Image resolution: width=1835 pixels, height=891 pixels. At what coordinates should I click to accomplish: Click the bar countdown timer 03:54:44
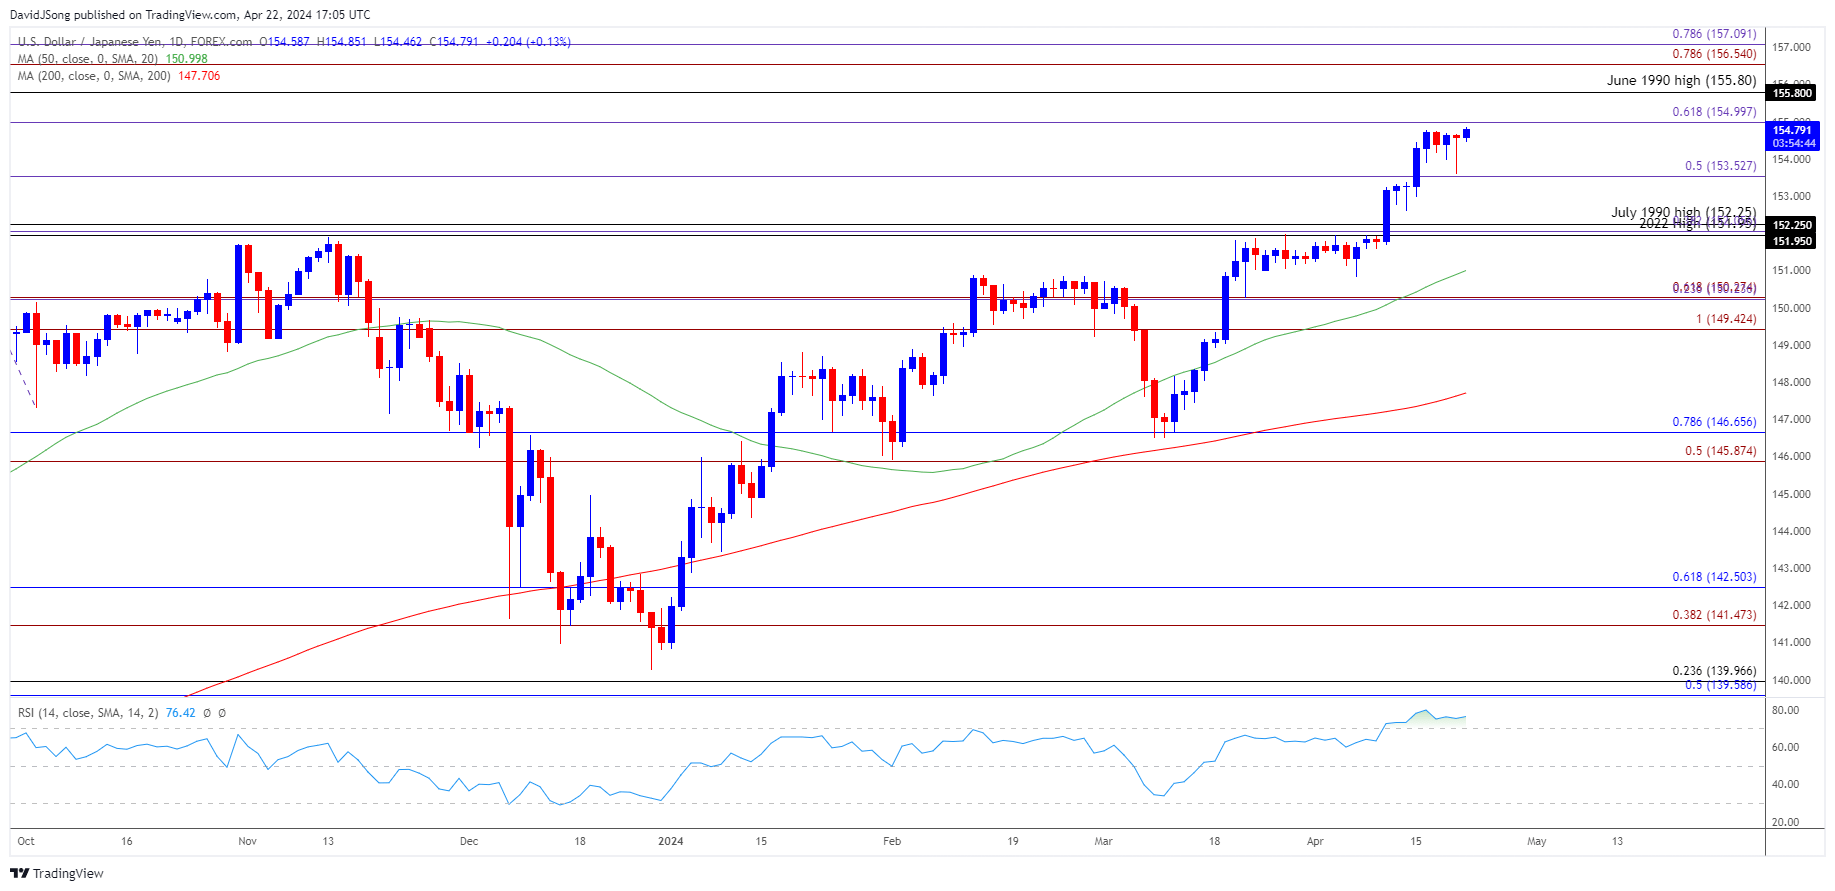tap(1792, 143)
